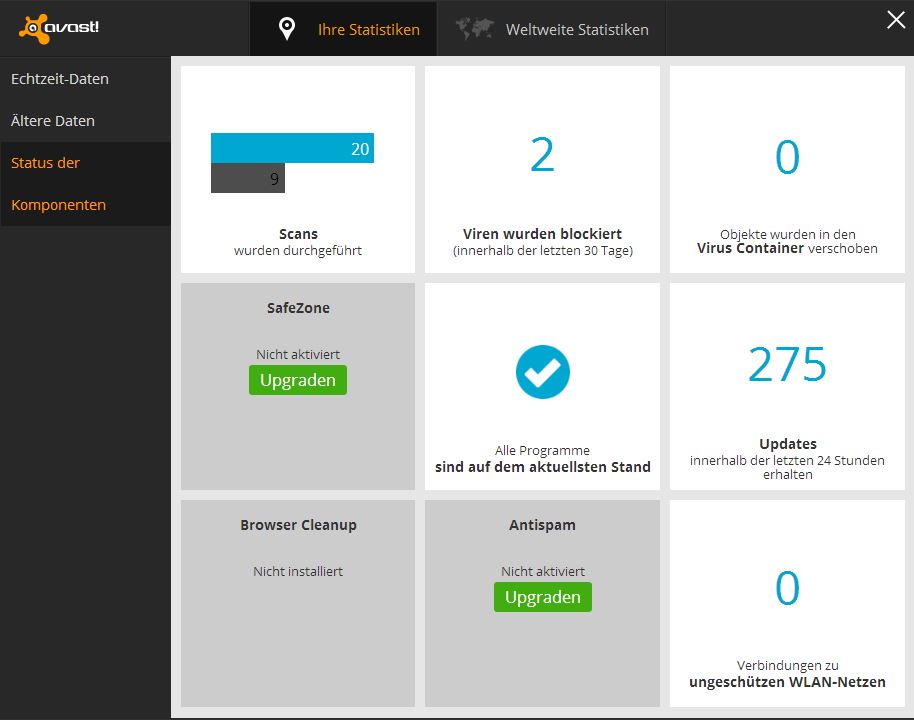
Task: Click the gray scans bar showing 9
Action: pyautogui.click(x=248, y=178)
